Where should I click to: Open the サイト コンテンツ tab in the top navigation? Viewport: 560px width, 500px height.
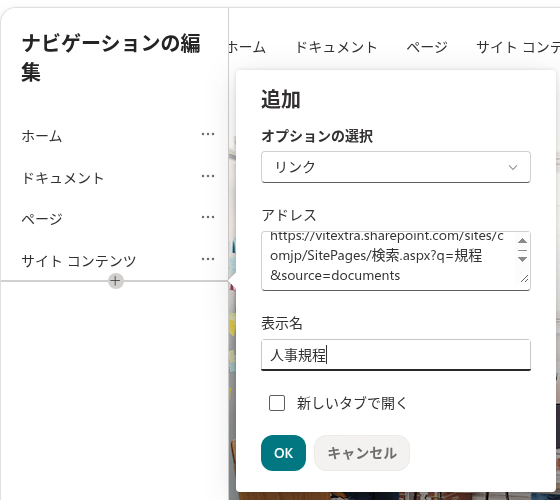click(518, 47)
